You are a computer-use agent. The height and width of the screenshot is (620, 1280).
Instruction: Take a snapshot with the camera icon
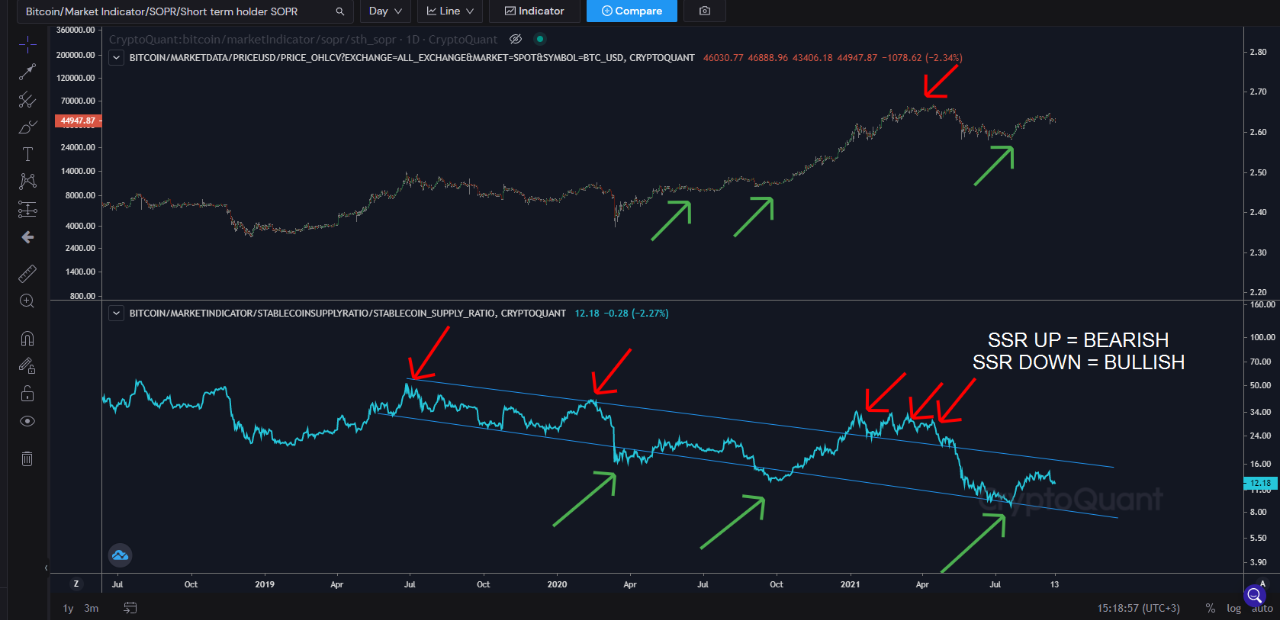pos(705,11)
